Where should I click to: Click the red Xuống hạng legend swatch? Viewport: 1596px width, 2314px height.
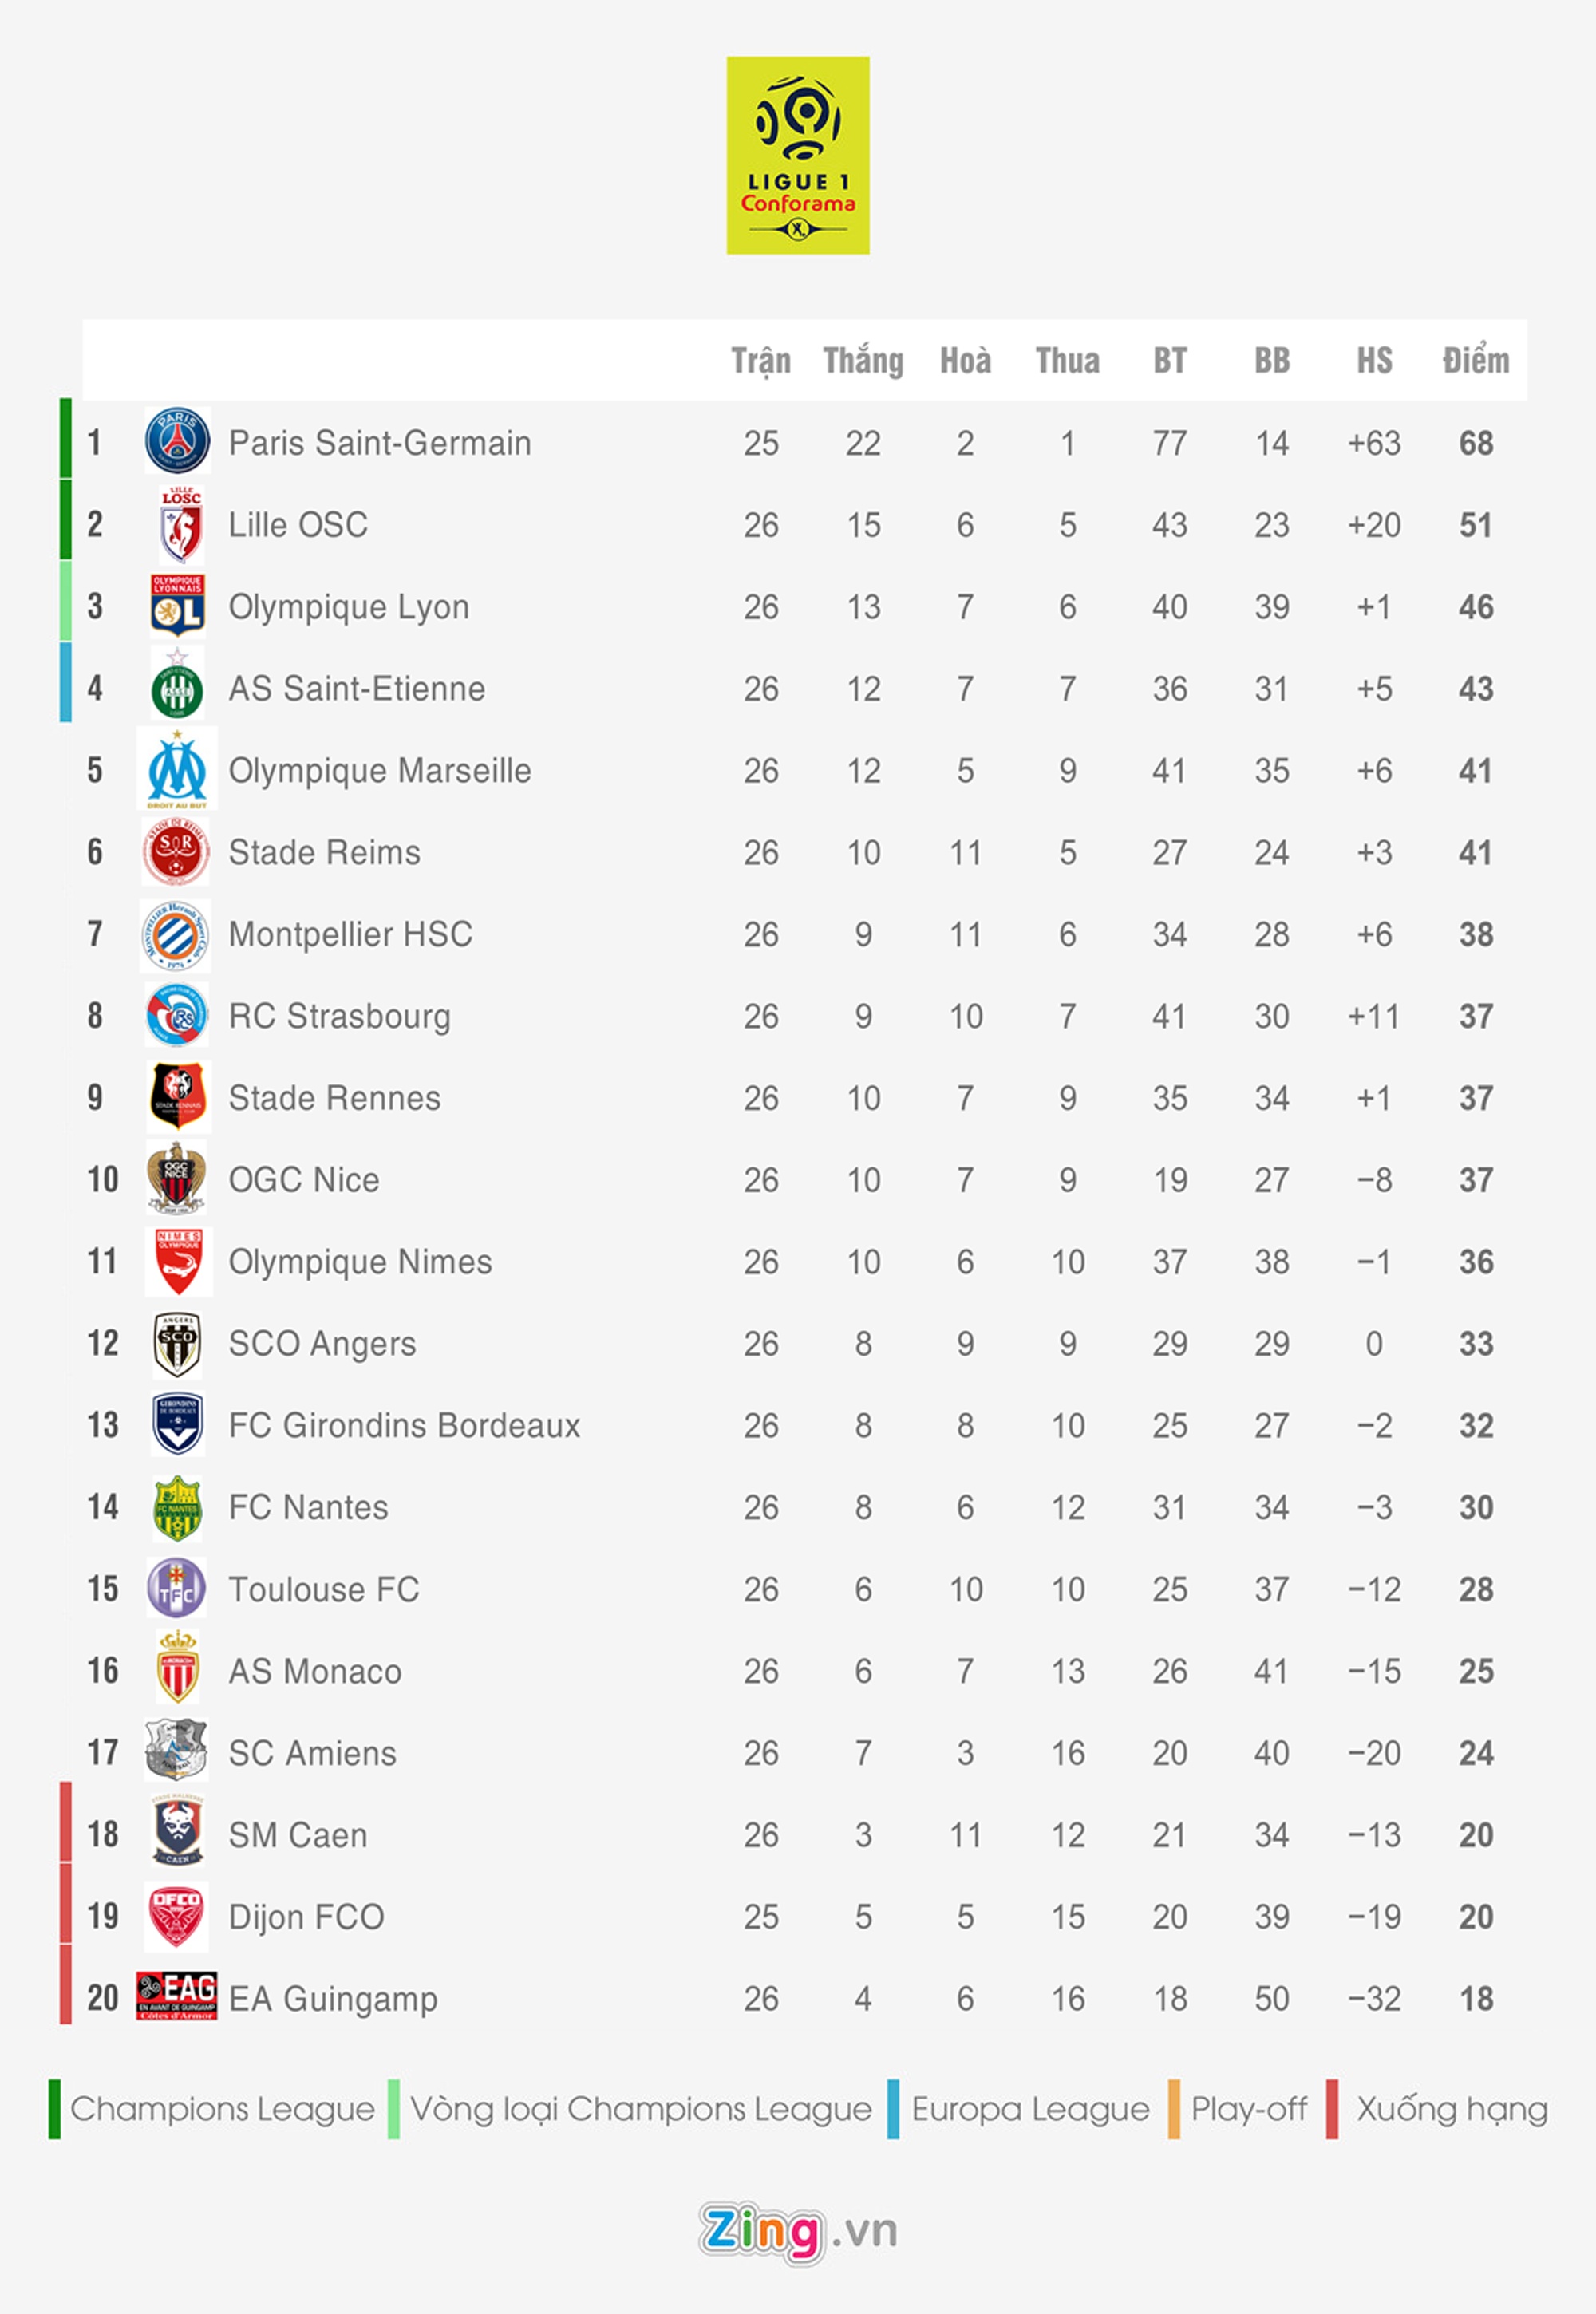tap(1332, 2109)
